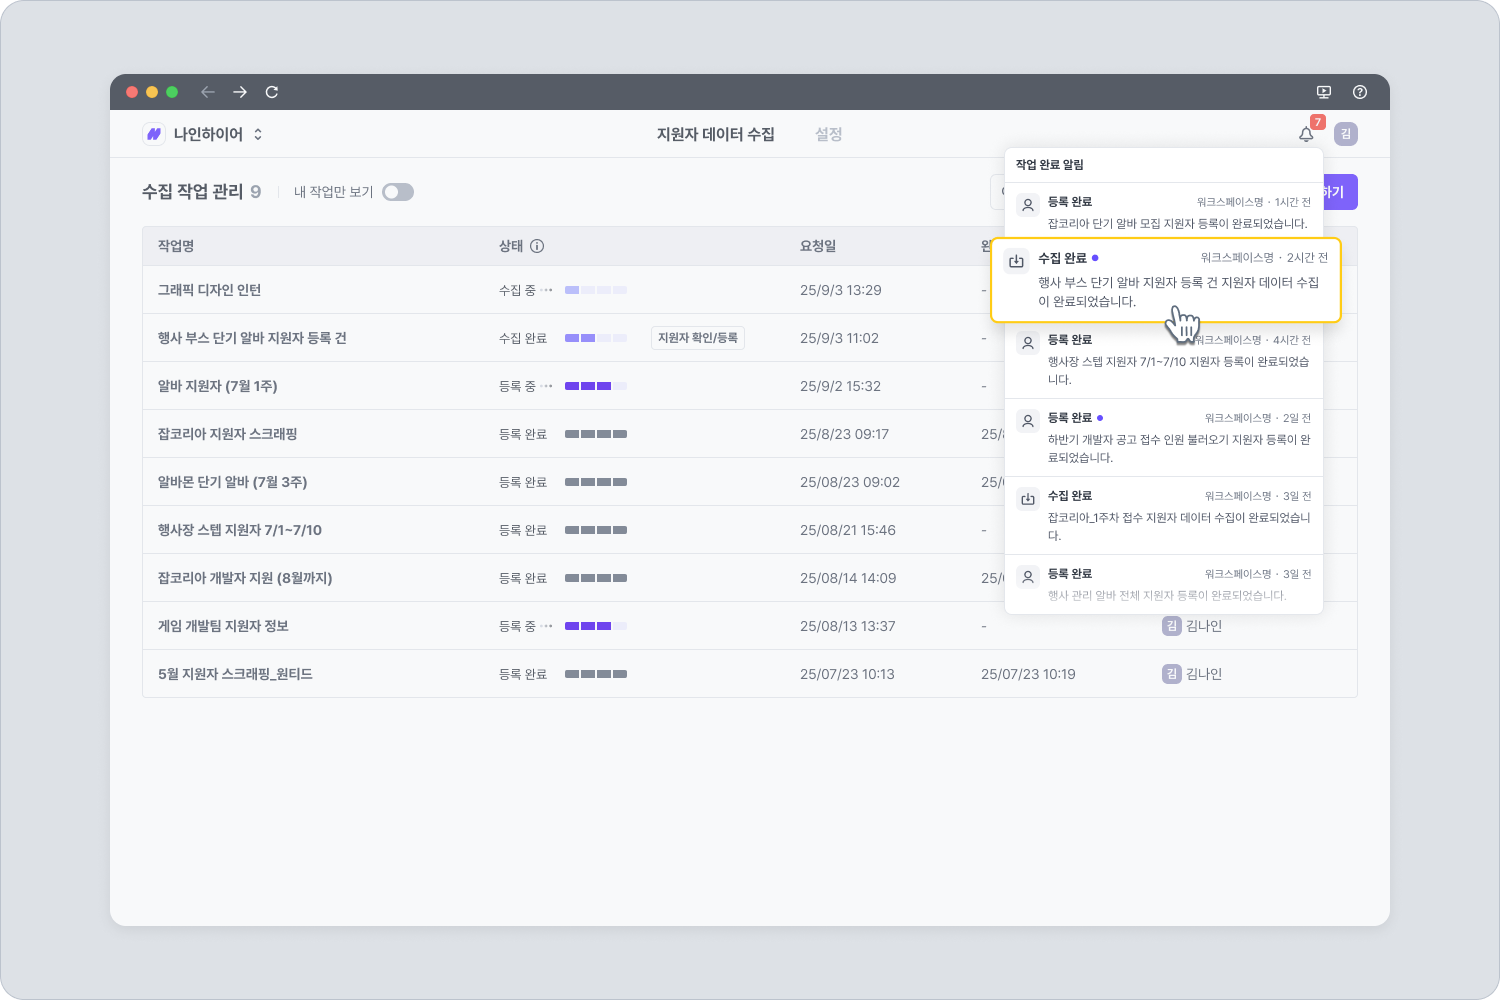This screenshot has width=1500, height=1000.
Task: Click the info icon beside 상태 column
Action: pos(537,246)
